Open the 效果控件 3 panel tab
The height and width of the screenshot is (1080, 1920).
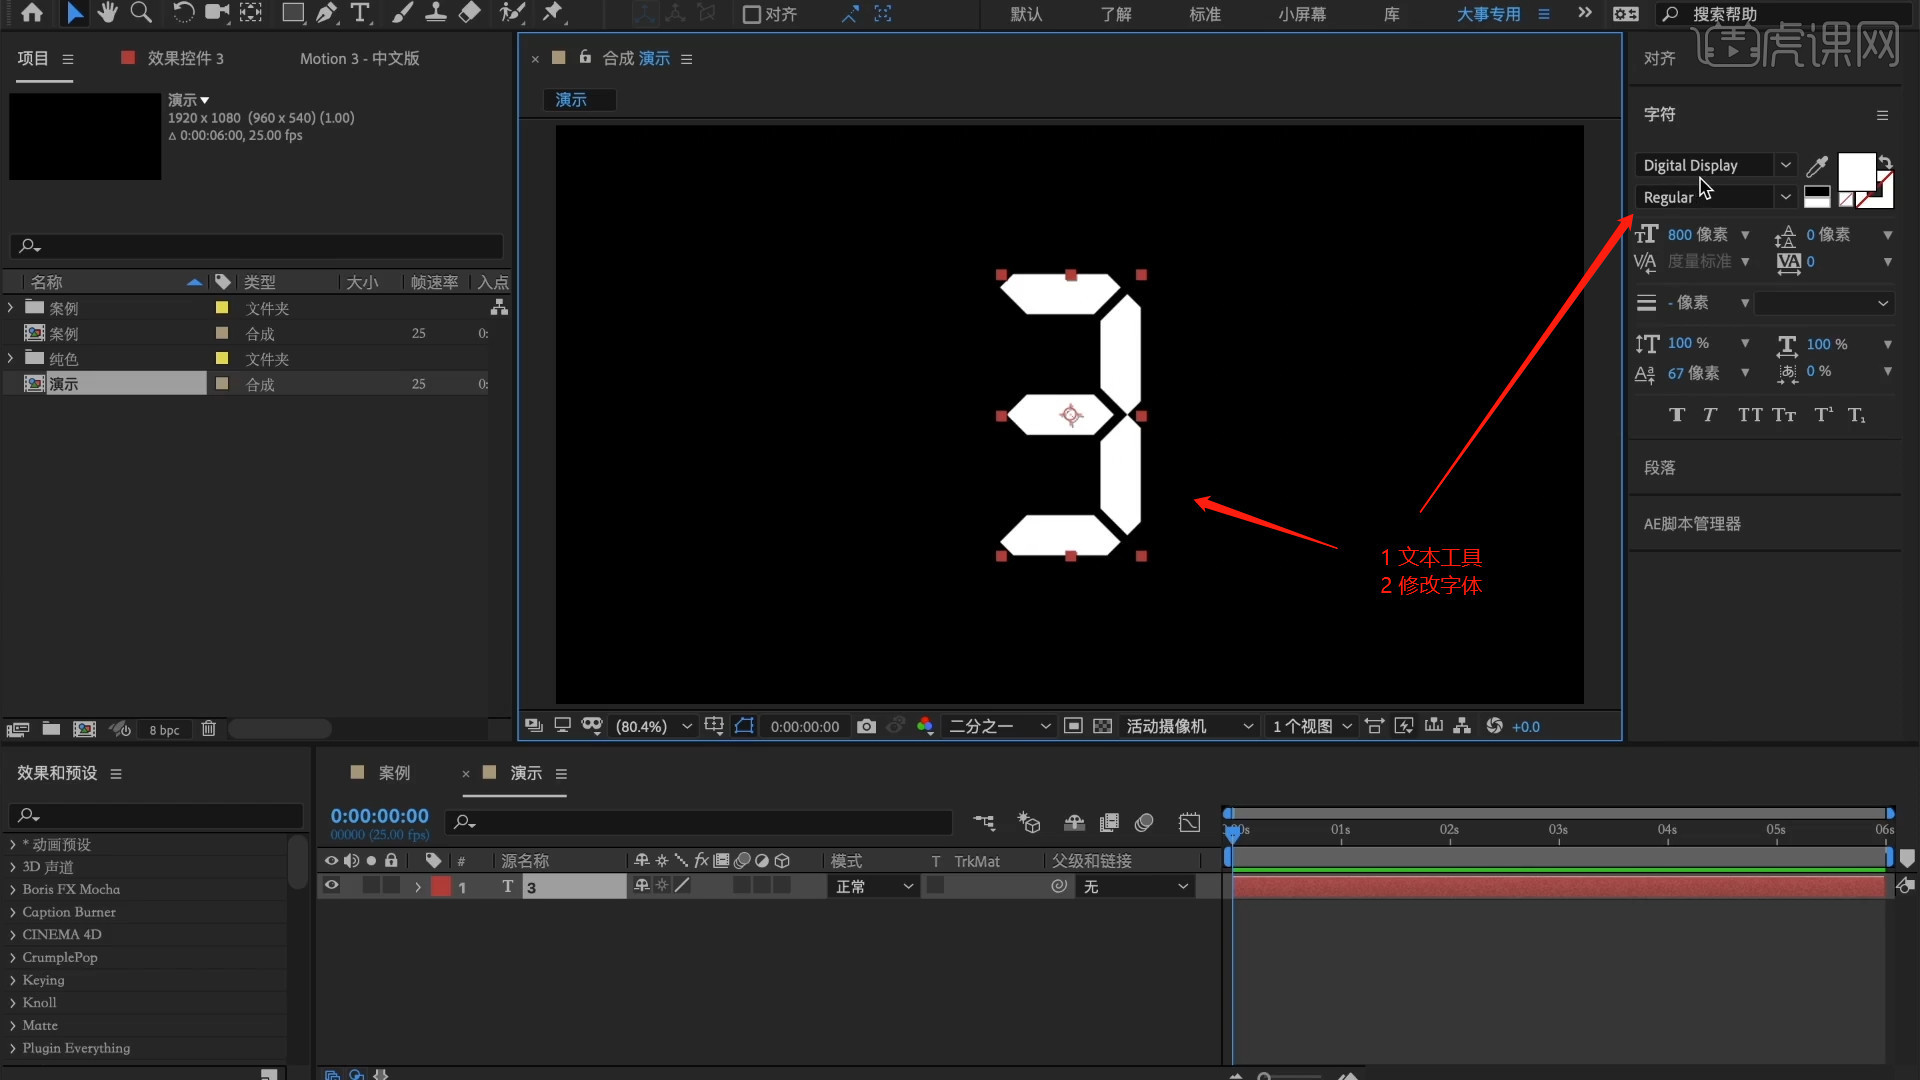point(185,58)
